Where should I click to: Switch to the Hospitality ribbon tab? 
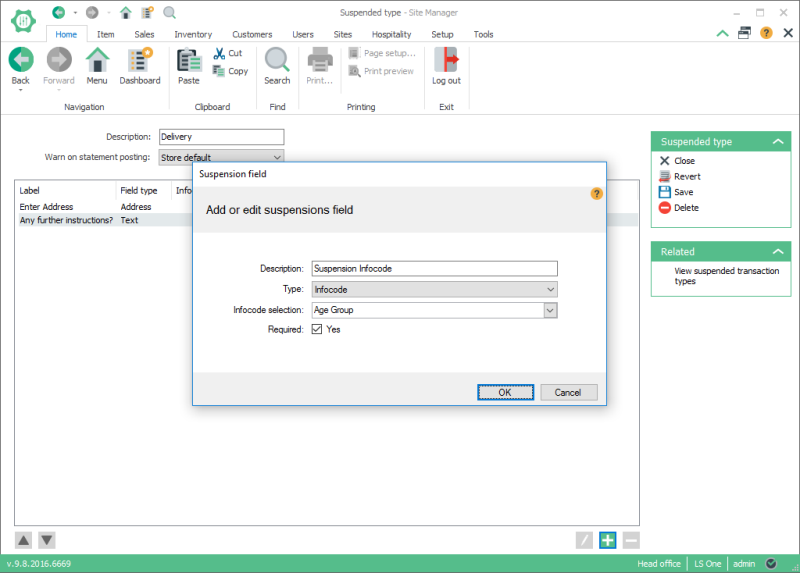[391, 34]
